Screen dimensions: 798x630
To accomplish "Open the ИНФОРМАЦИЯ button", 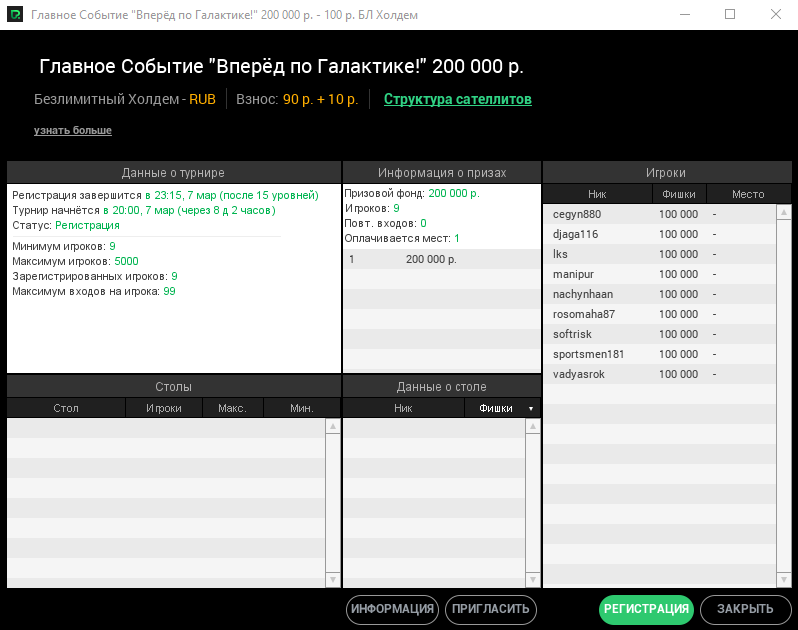I will 392,609.
